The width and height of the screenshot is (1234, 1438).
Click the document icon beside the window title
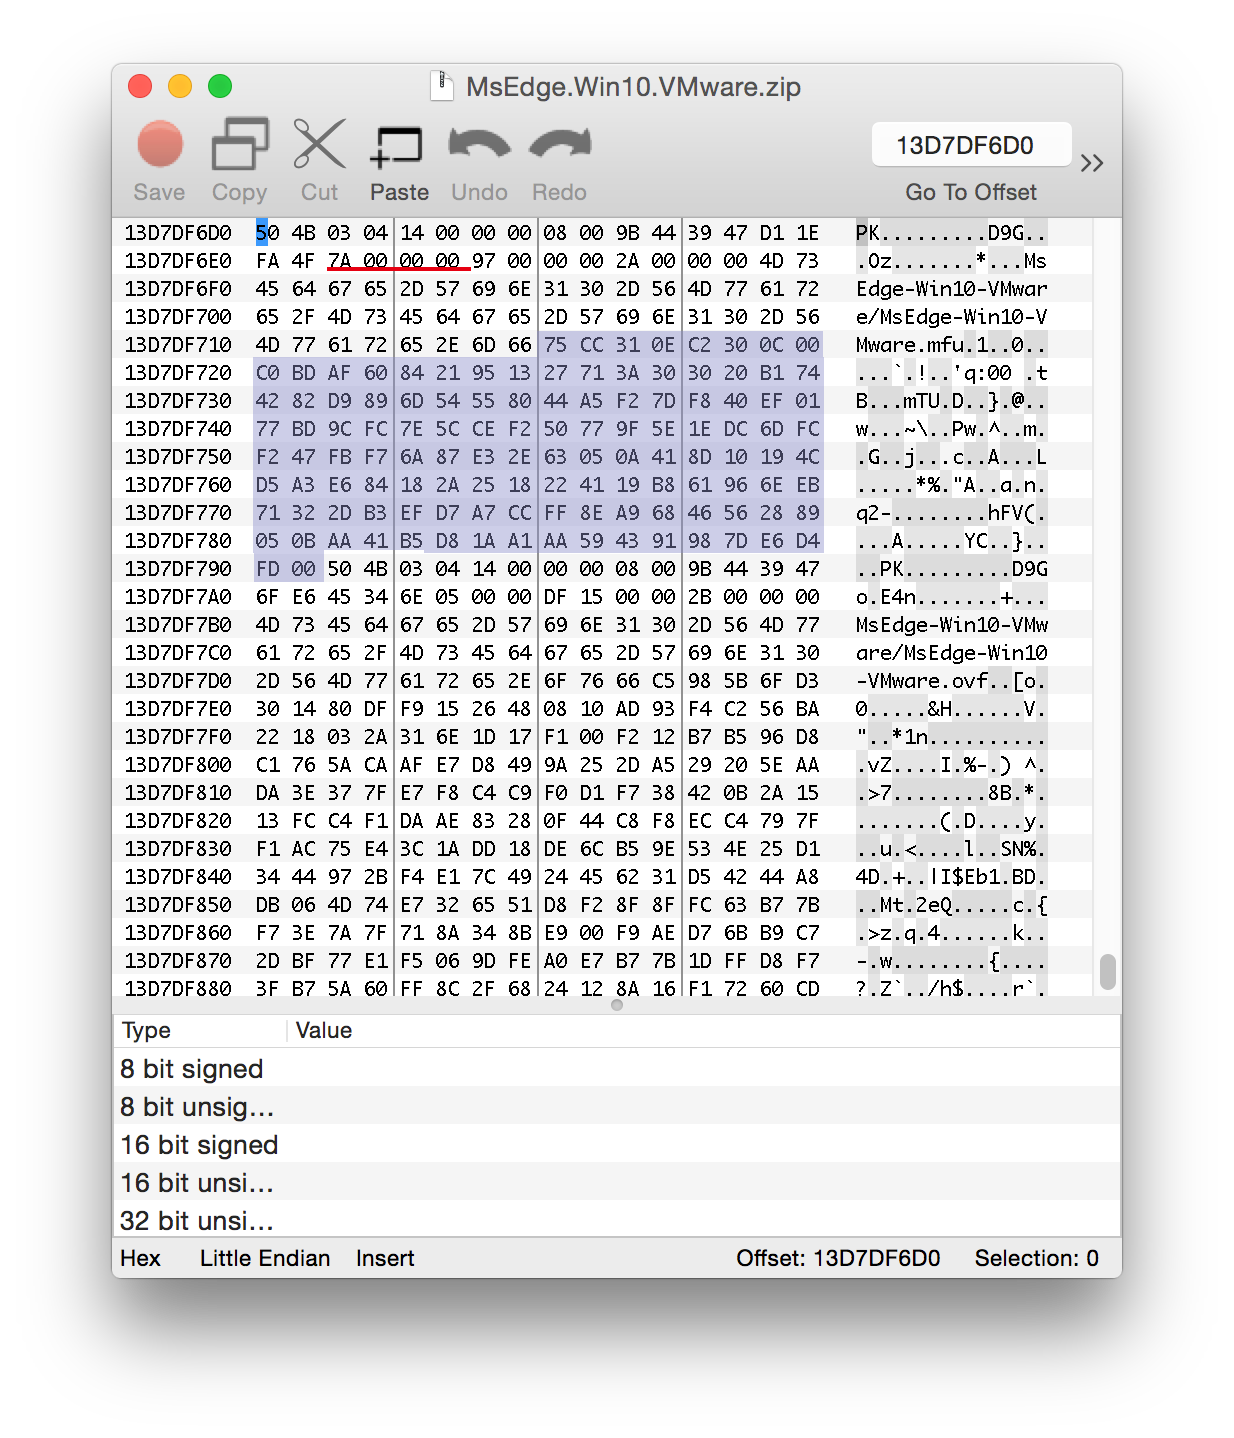441,86
